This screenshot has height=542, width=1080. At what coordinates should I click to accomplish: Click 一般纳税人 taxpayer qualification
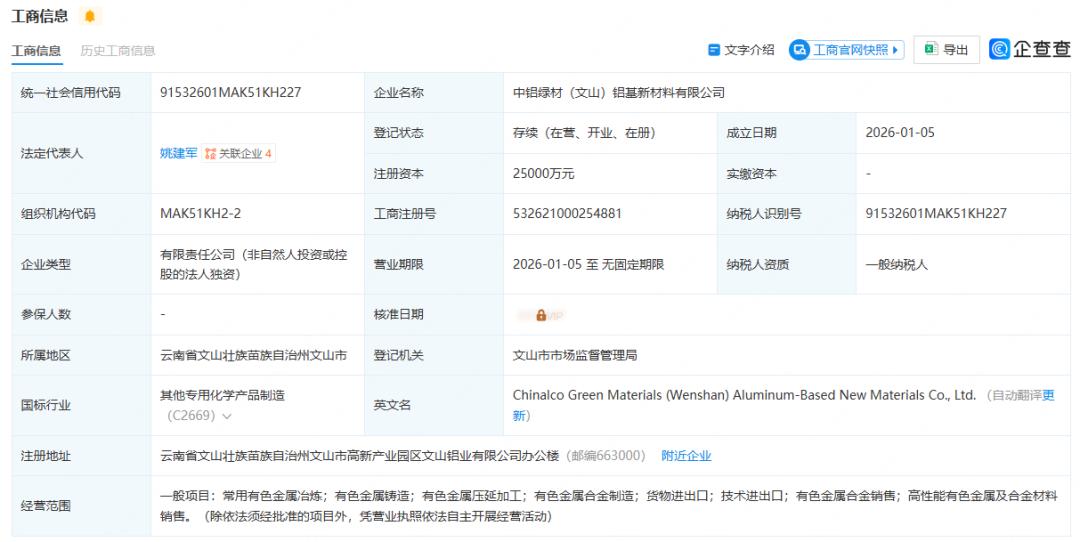coord(897,264)
